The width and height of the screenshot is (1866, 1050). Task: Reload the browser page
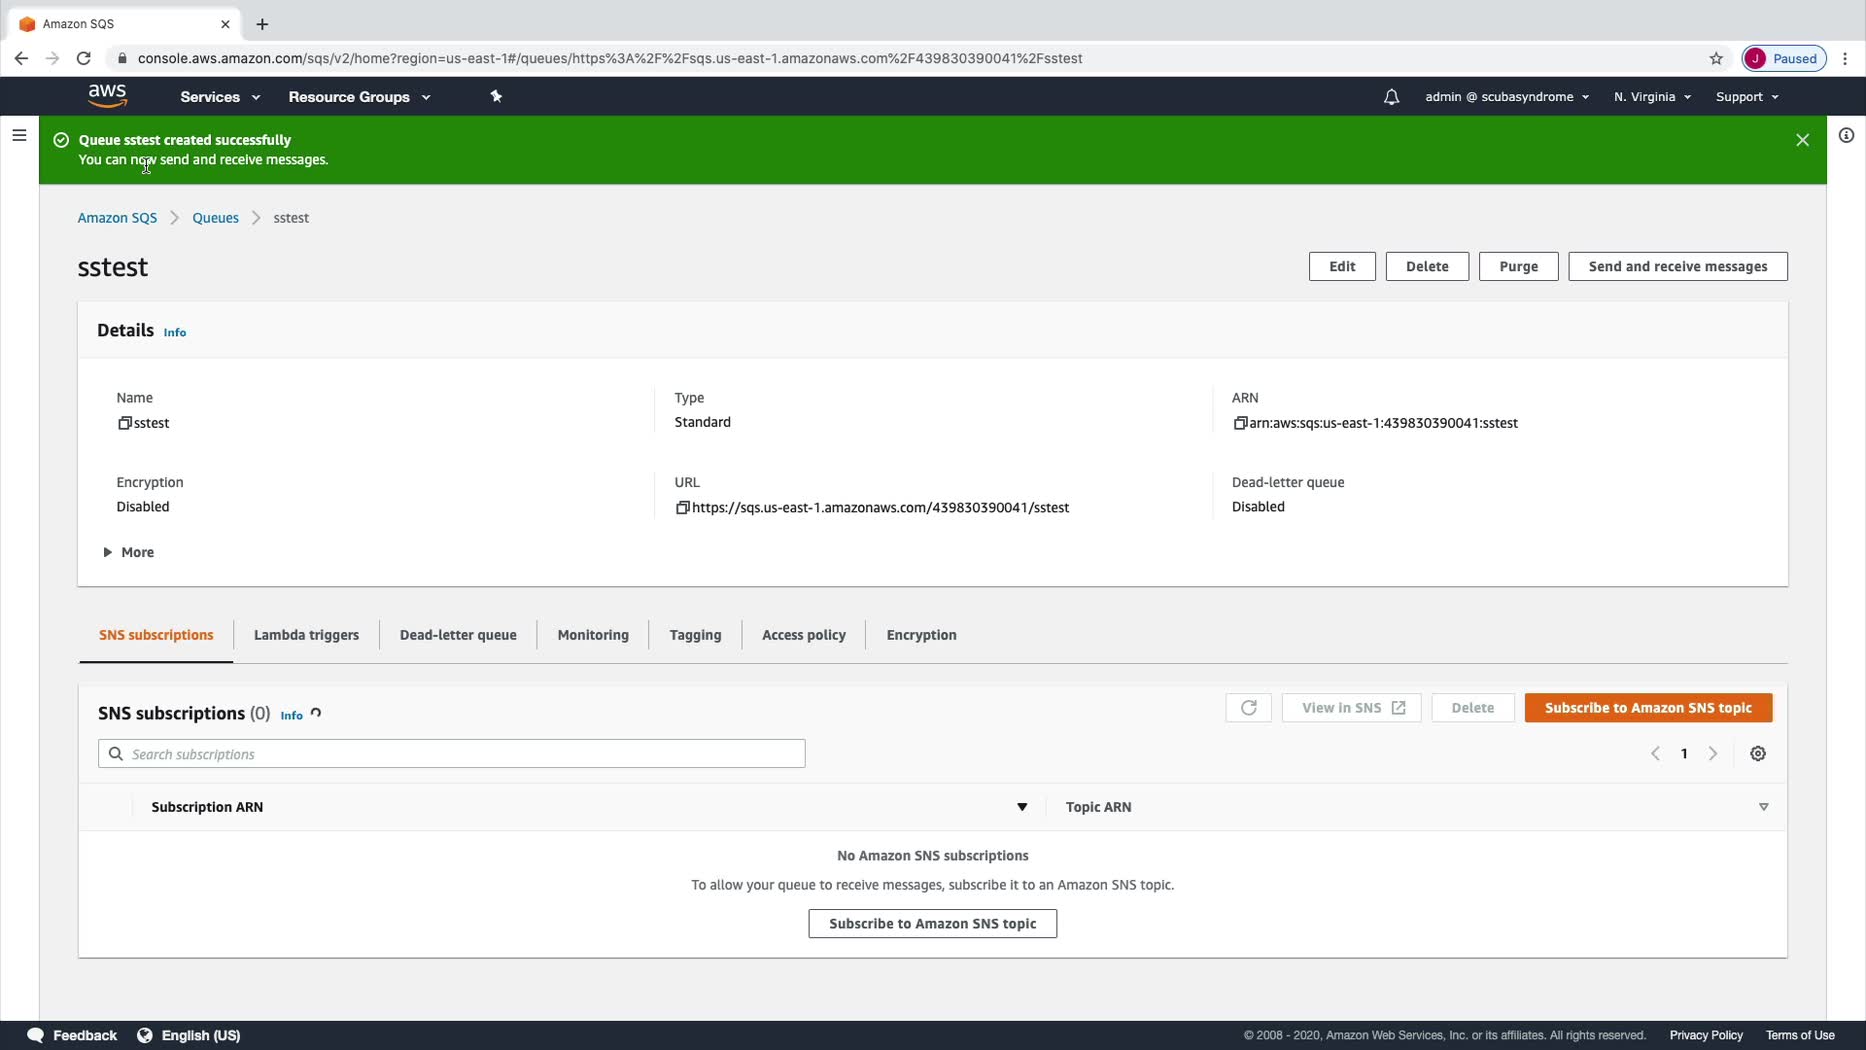tap(84, 58)
